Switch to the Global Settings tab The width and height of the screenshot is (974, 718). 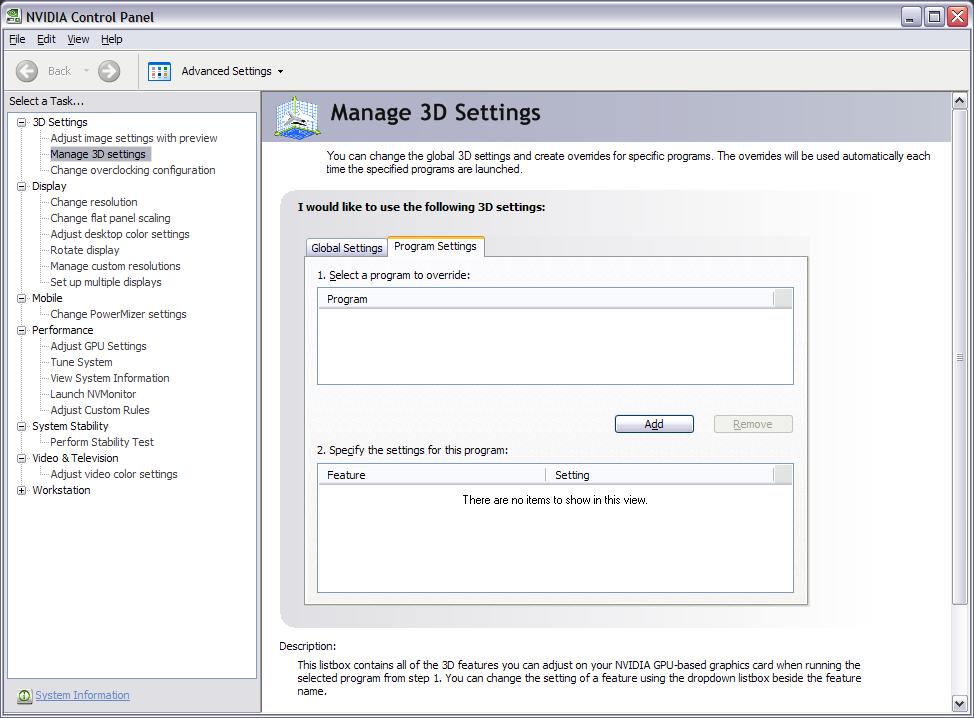(347, 248)
